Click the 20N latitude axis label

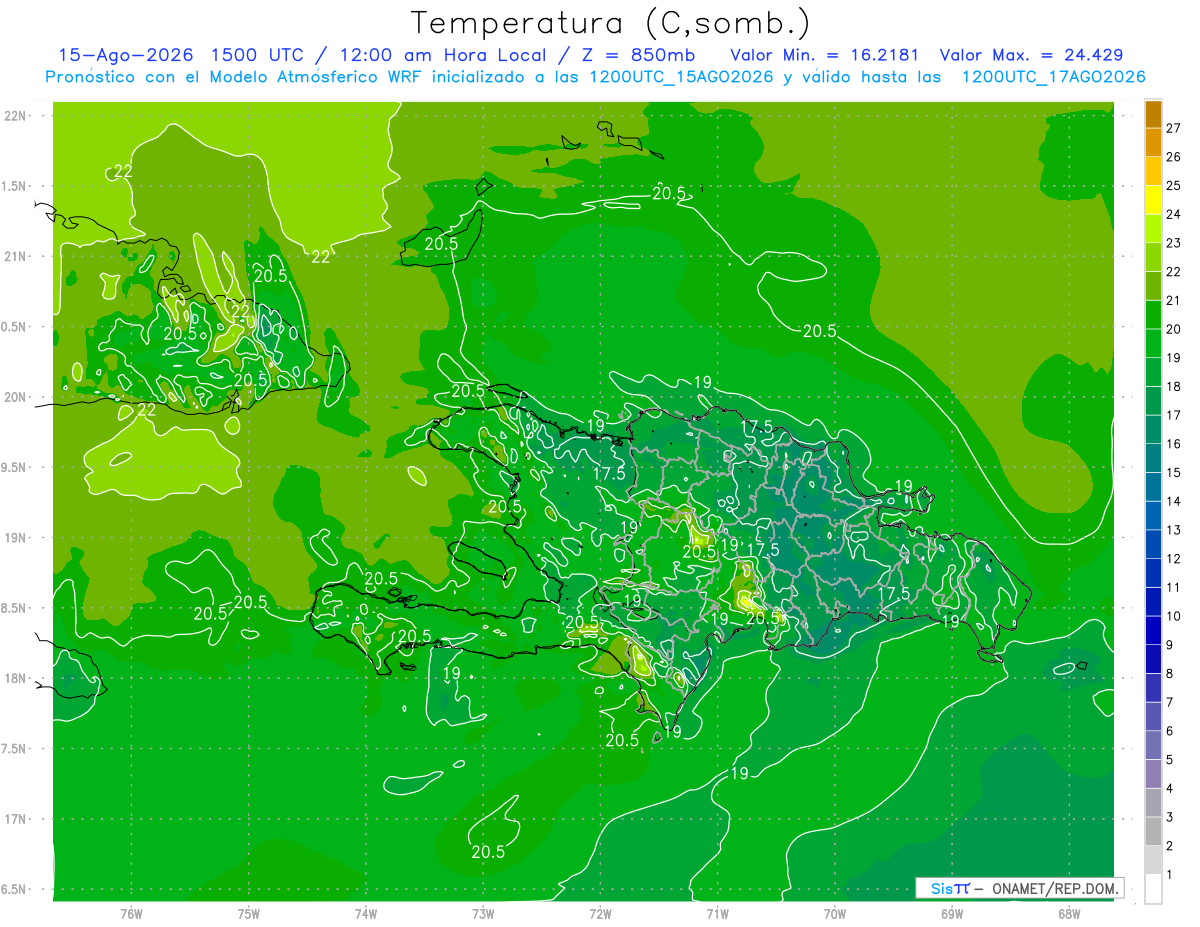(14, 397)
